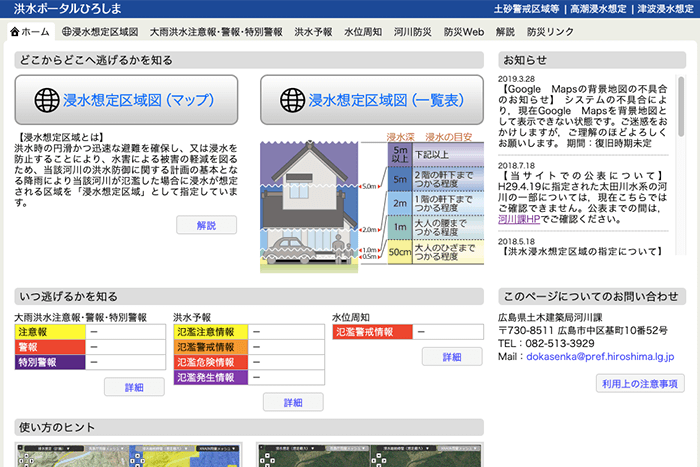Click 詳細 button under the 洪水予報 table
This screenshot has height=467, width=700.
[292, 402]
